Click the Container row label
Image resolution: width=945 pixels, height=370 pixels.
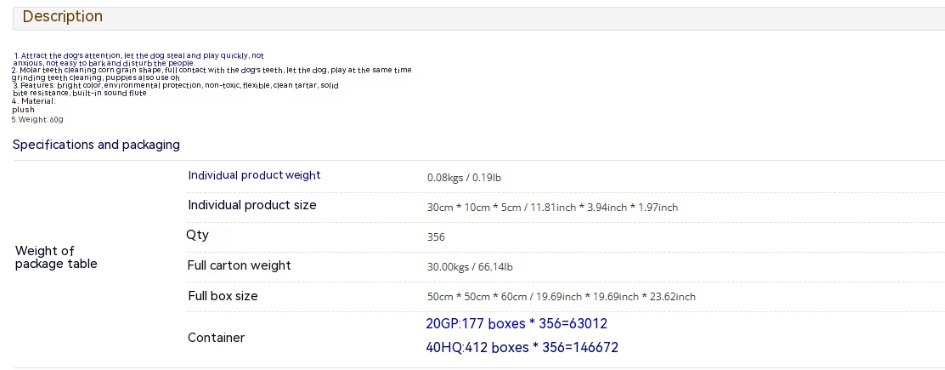216,337
